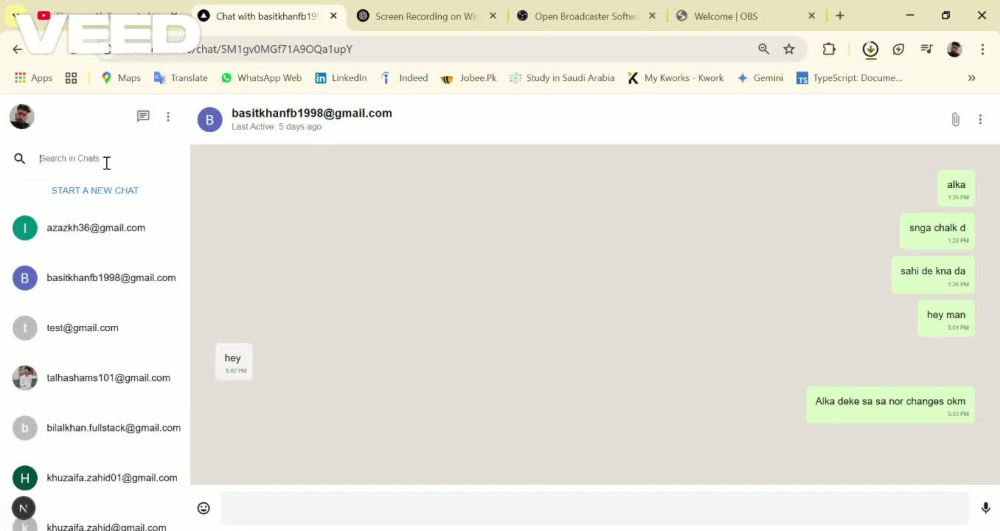Image resolution: width=1000 pixels, height=531 pixels.
Task: Close the Screen Recording tab
Action: [x=492, y=16]
